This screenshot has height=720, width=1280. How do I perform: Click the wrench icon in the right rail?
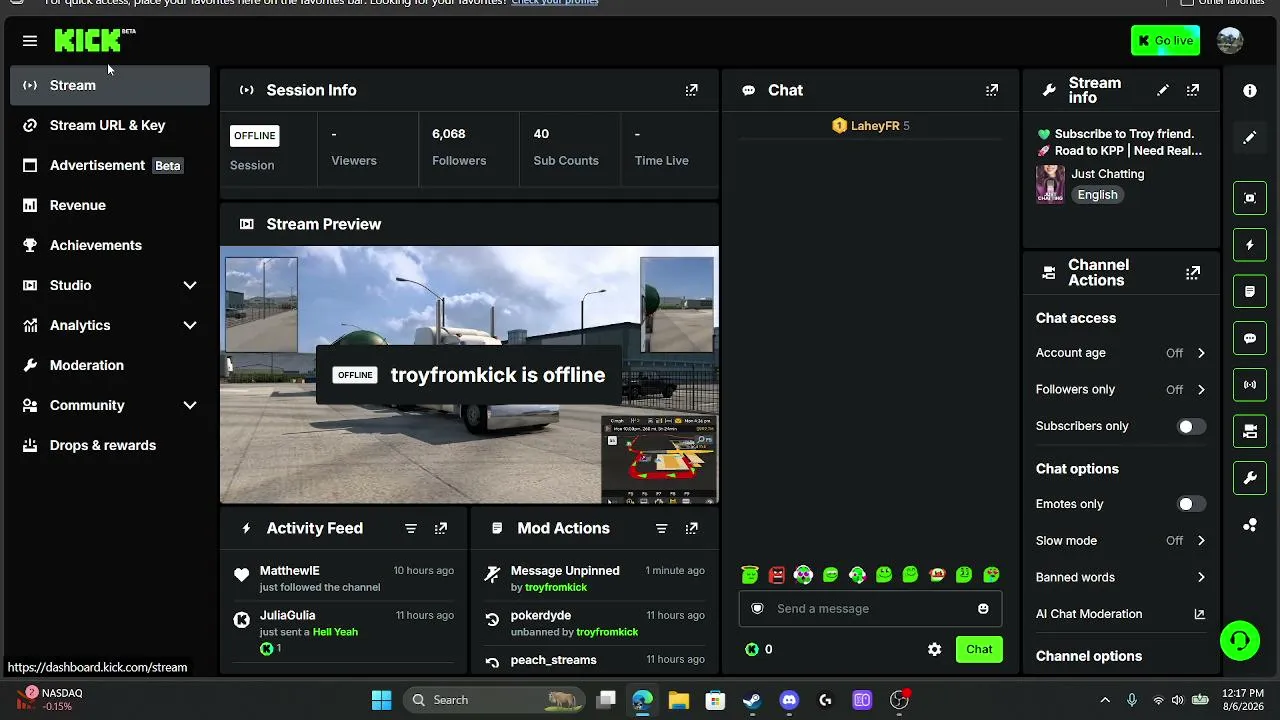point(1250,478)
